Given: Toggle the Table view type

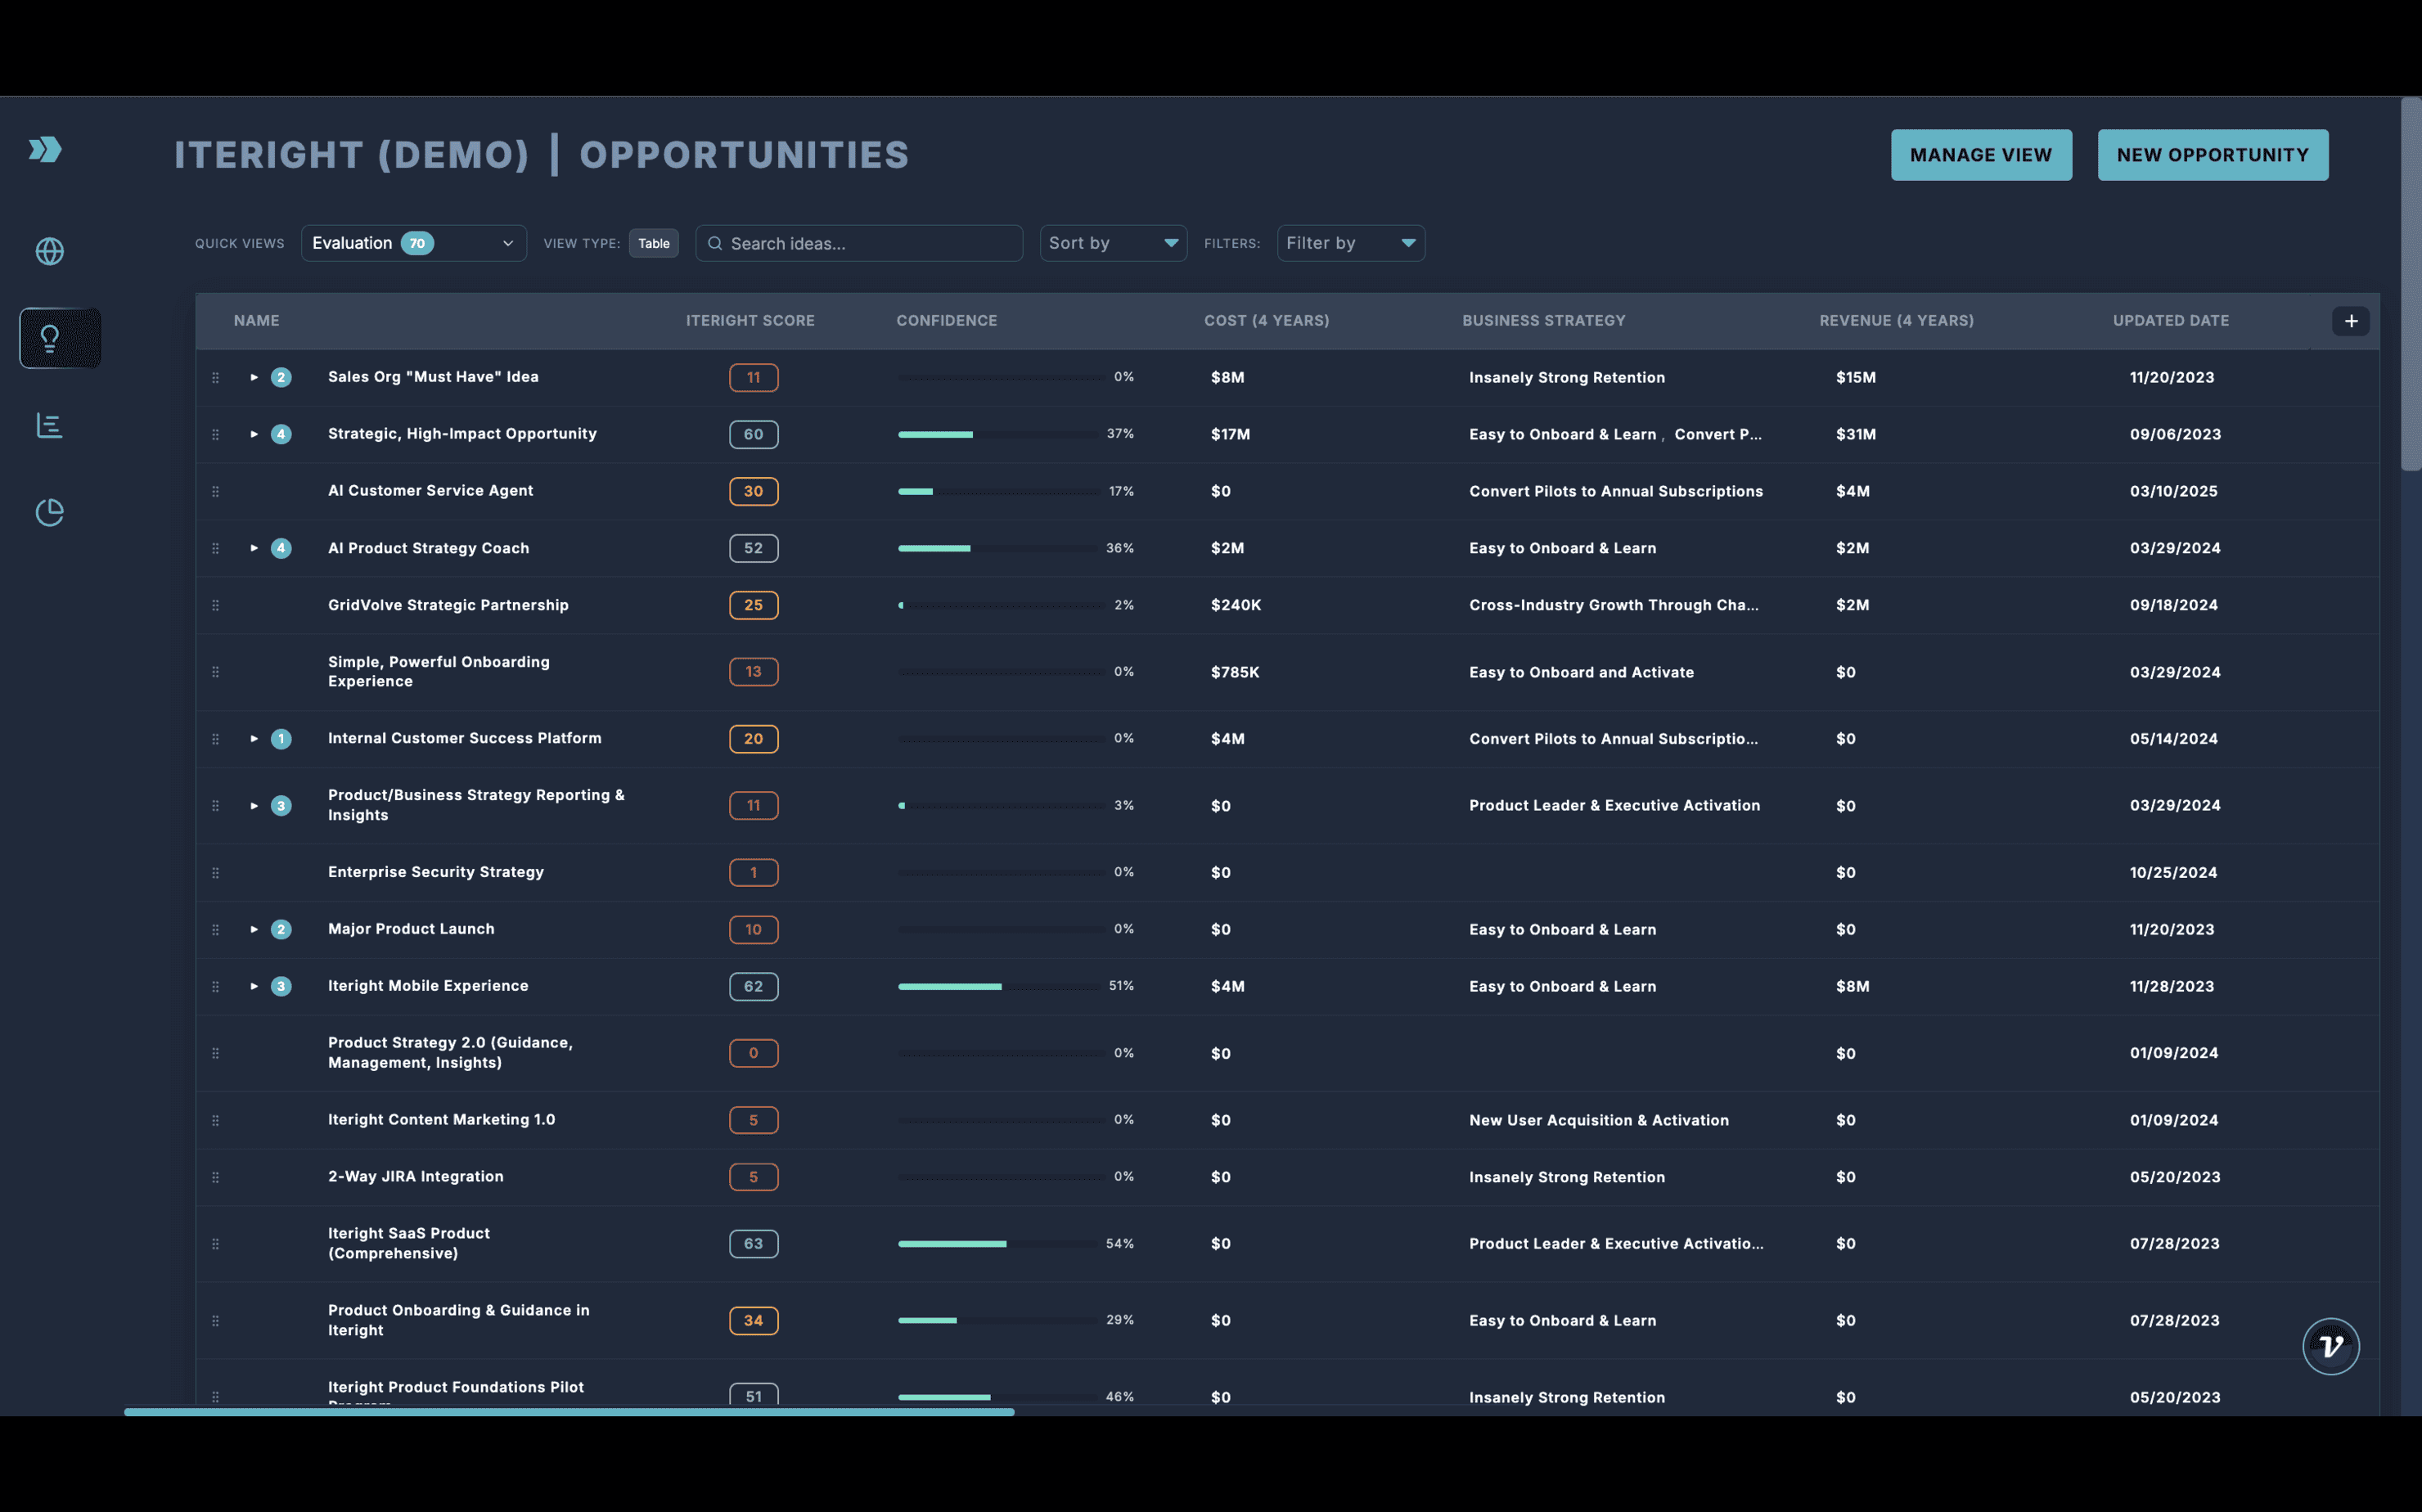Looking at the screenshot, I should pyautogui.click(x=654, y=243).
